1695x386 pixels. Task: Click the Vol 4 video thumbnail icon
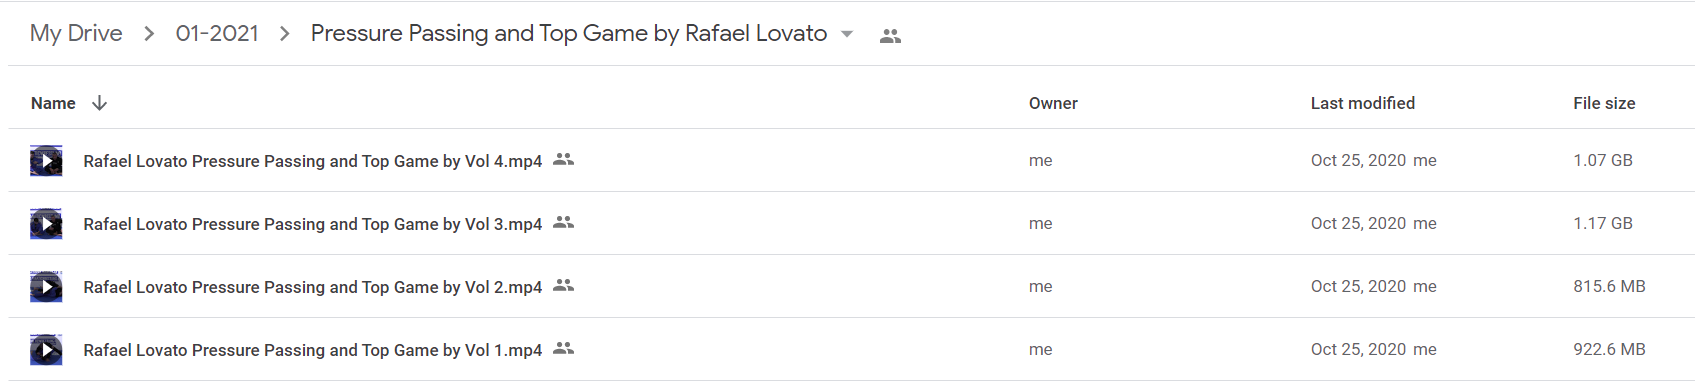(46, 160)
